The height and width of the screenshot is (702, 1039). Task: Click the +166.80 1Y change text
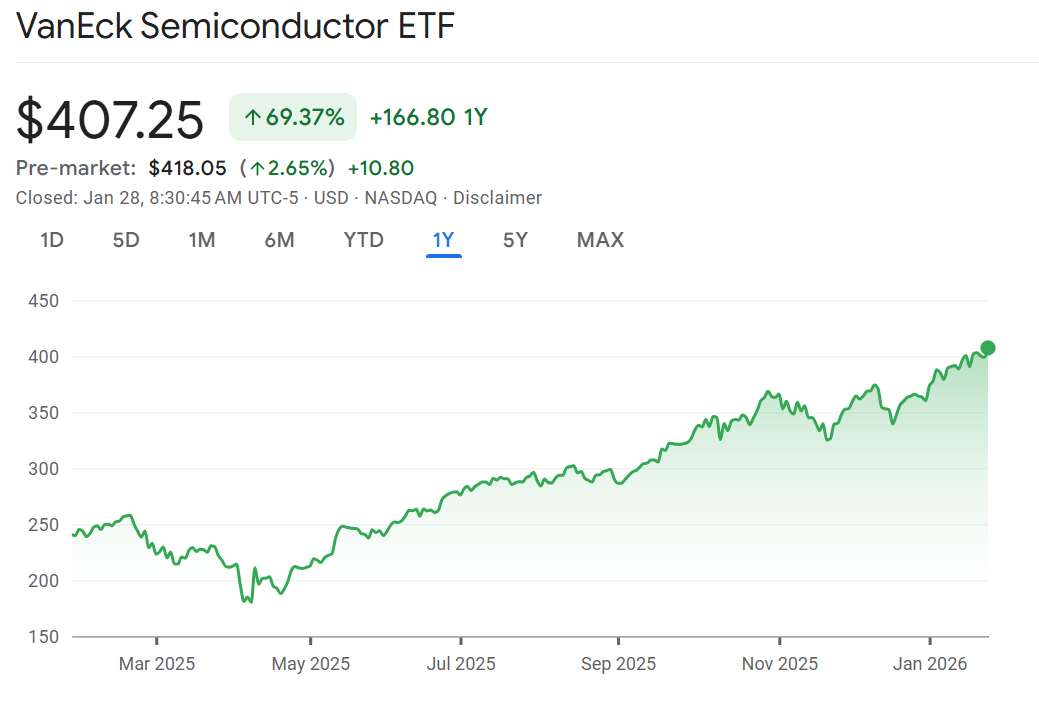click(428, 118)
